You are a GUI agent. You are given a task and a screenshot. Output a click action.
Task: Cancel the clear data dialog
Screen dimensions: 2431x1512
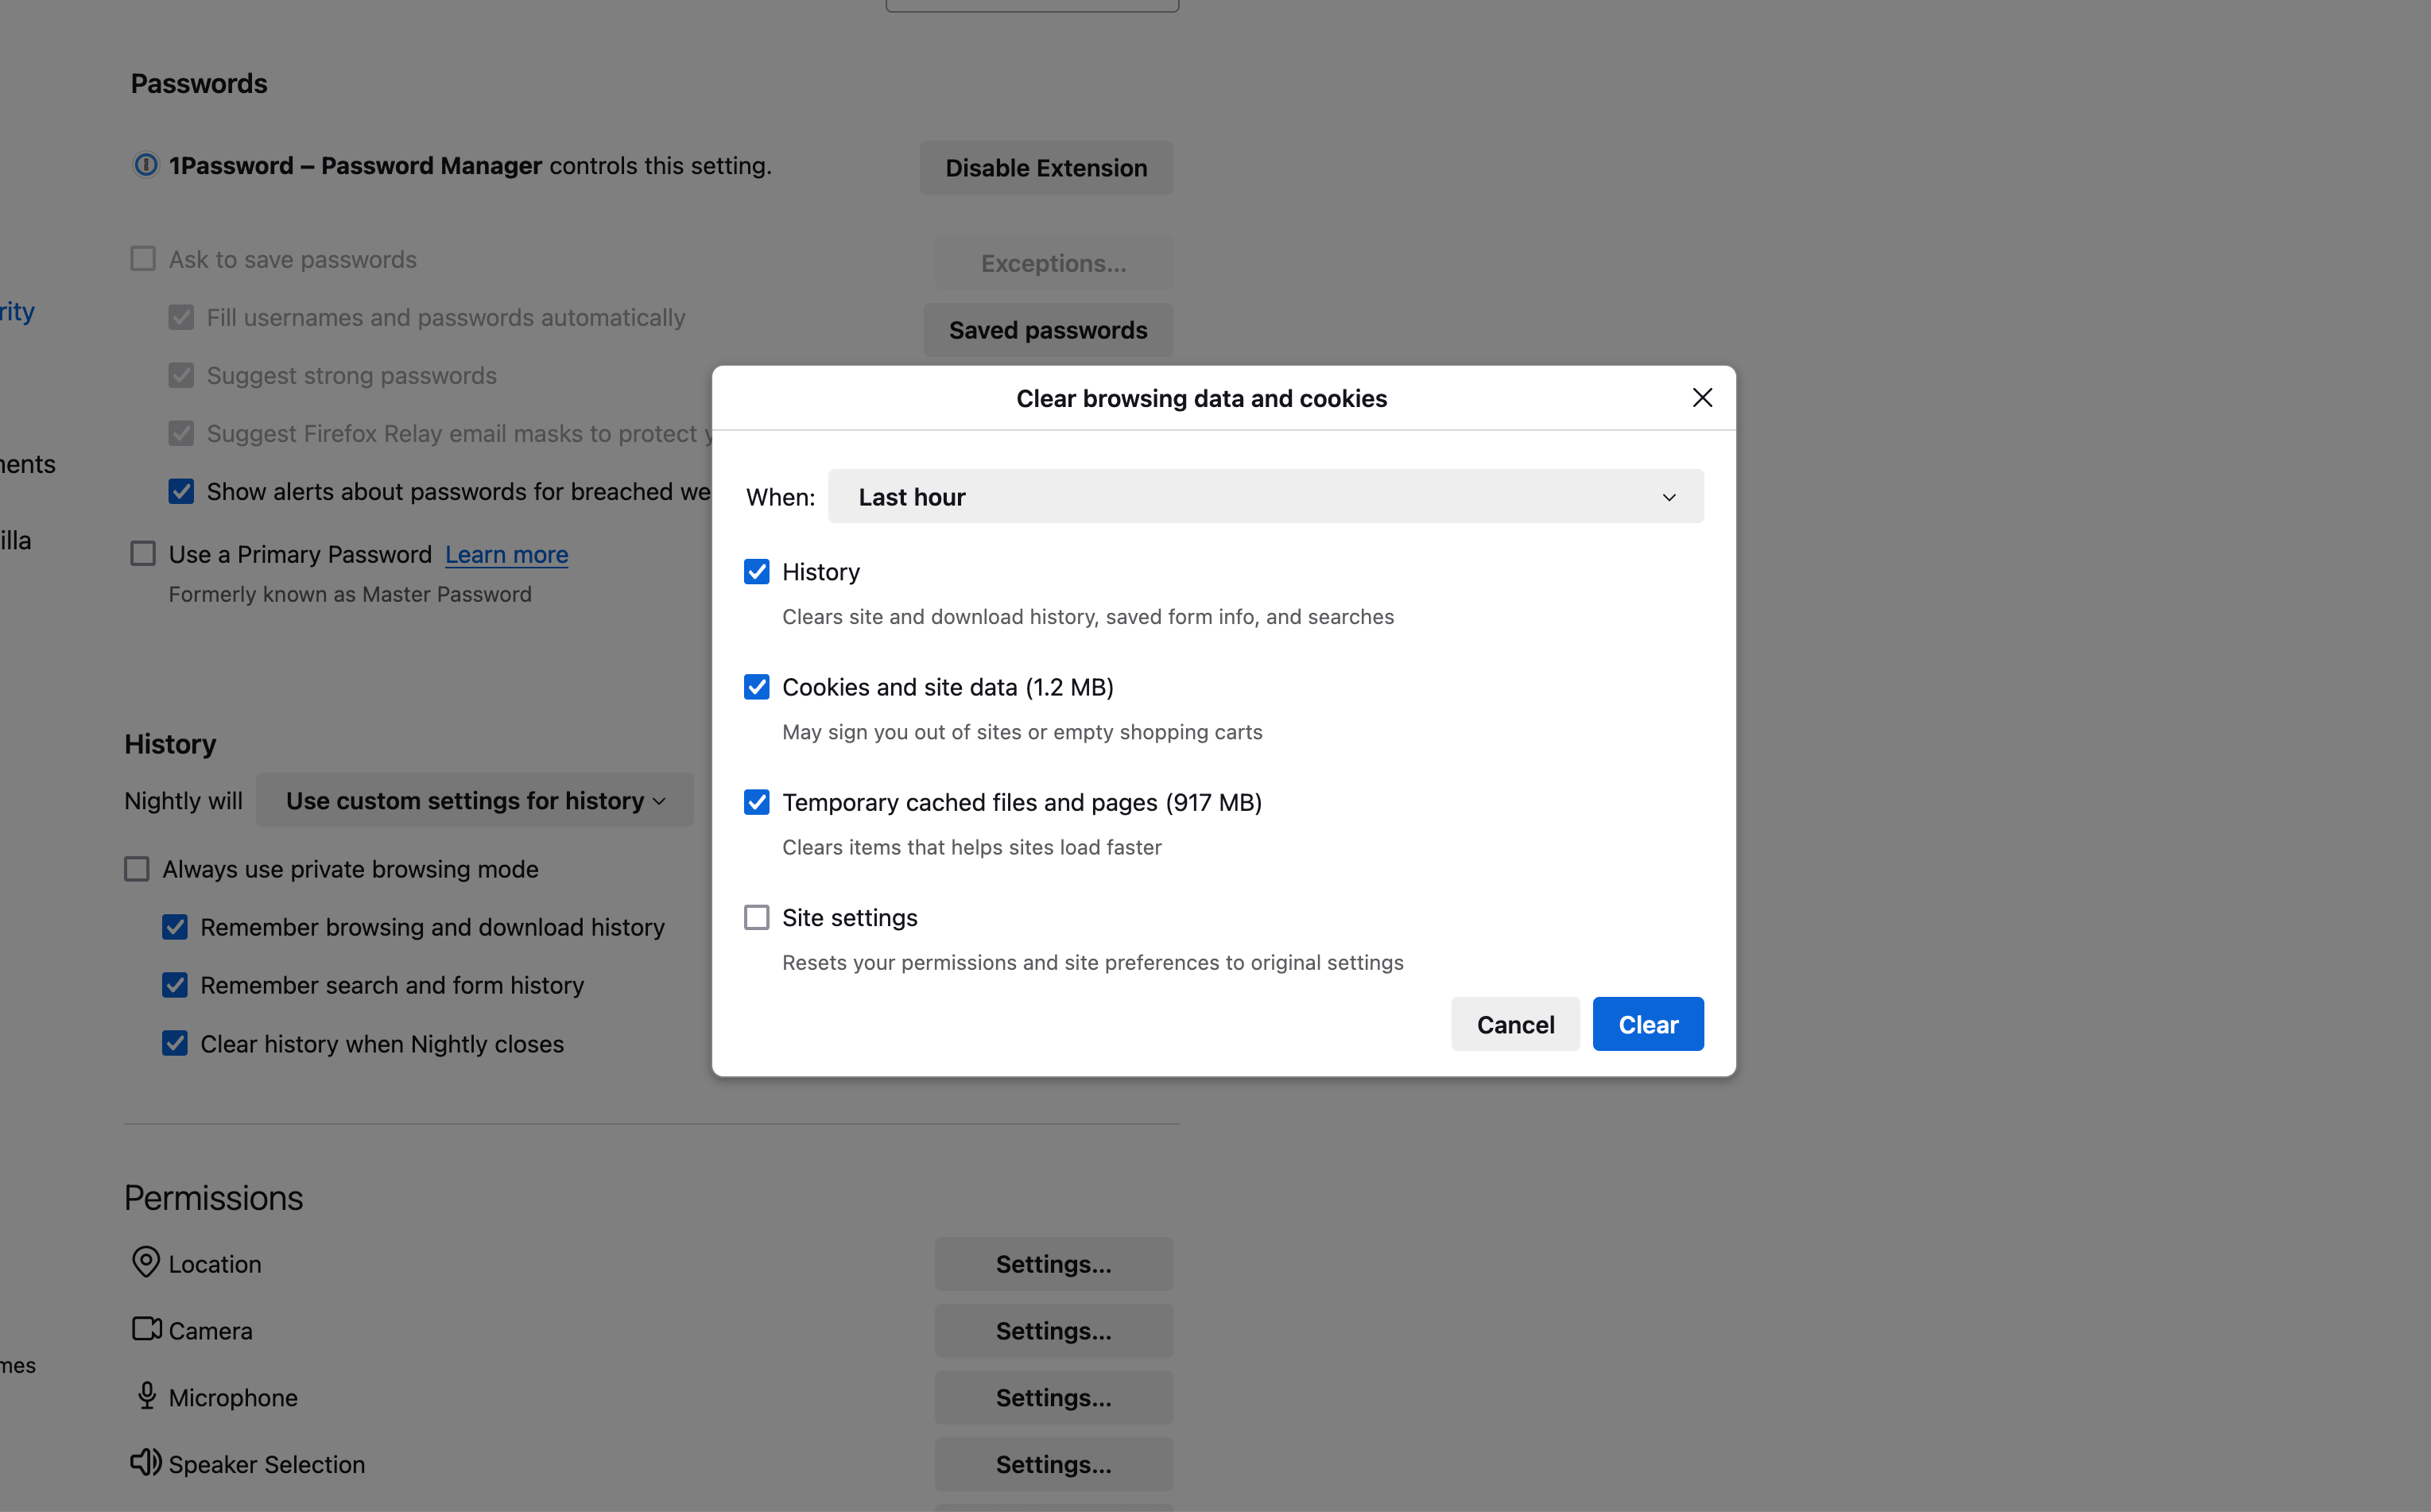pos(1514,1024)
